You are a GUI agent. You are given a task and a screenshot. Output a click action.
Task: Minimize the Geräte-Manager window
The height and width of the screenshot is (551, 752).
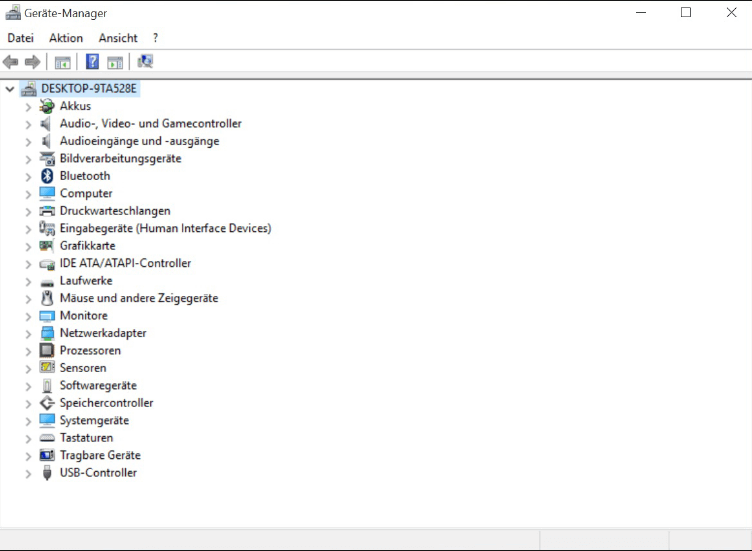(x=641, y=12)
